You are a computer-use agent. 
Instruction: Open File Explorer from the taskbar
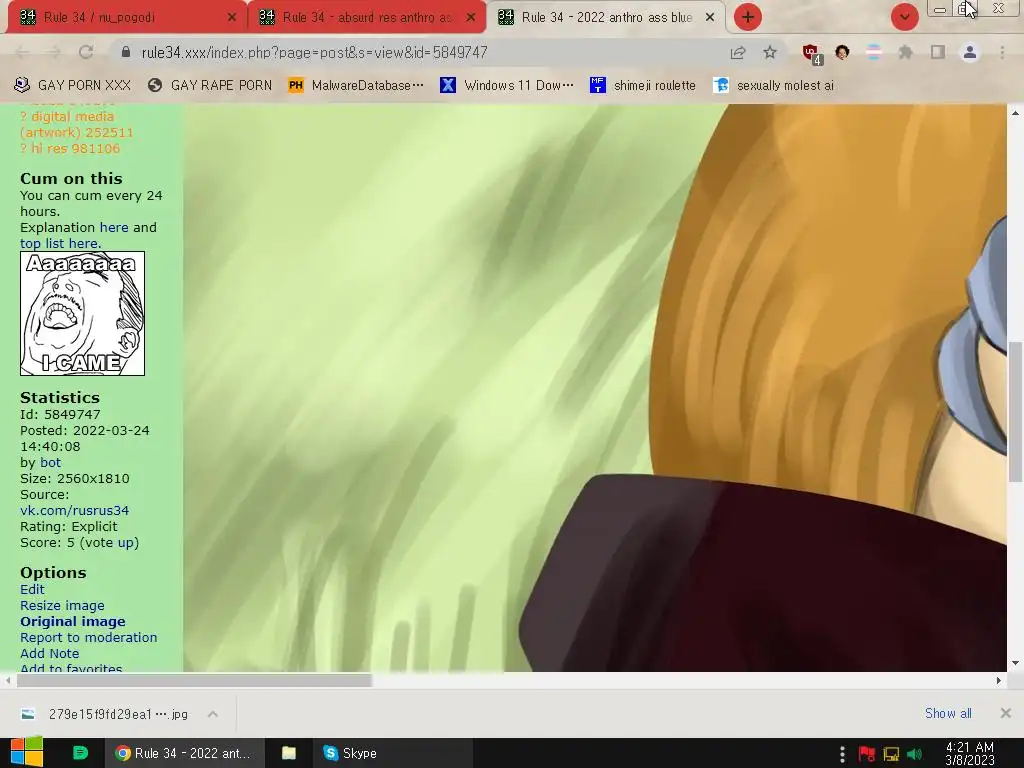tap(289, 753)
